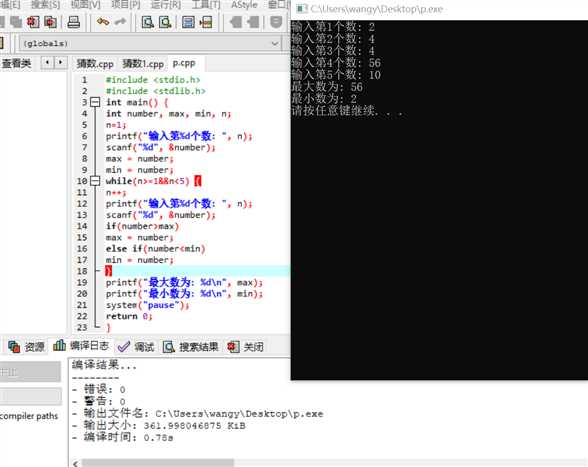
Task: Switch to the 猜数.cpp editor tab
Action: (x=95, y=64)
